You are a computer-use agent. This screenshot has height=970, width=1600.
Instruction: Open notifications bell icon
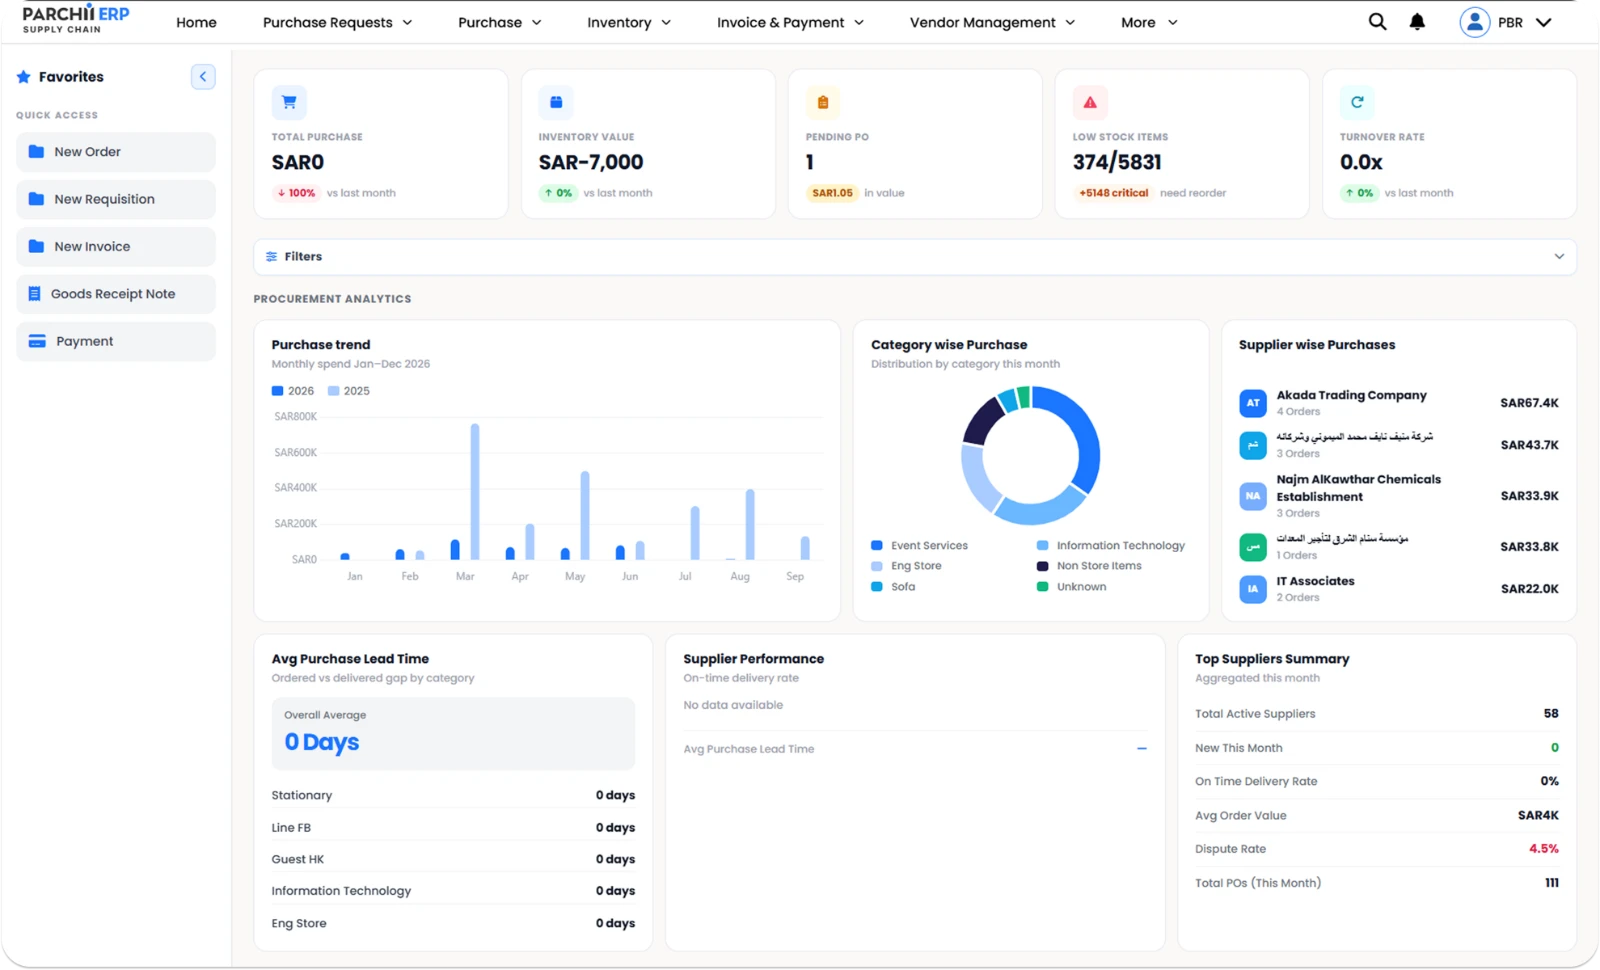pyautogui.click(x=1417, y=22)
